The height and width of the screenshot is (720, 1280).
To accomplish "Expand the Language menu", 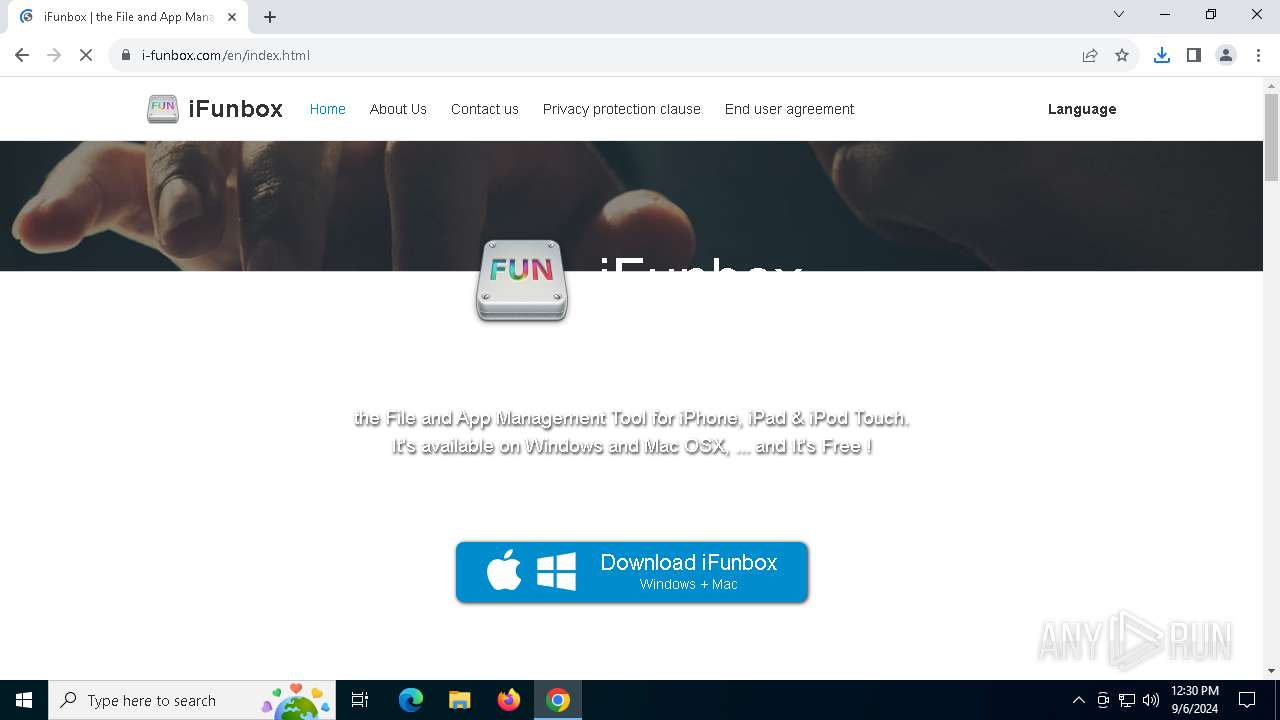I will (x=1082, y=109).
